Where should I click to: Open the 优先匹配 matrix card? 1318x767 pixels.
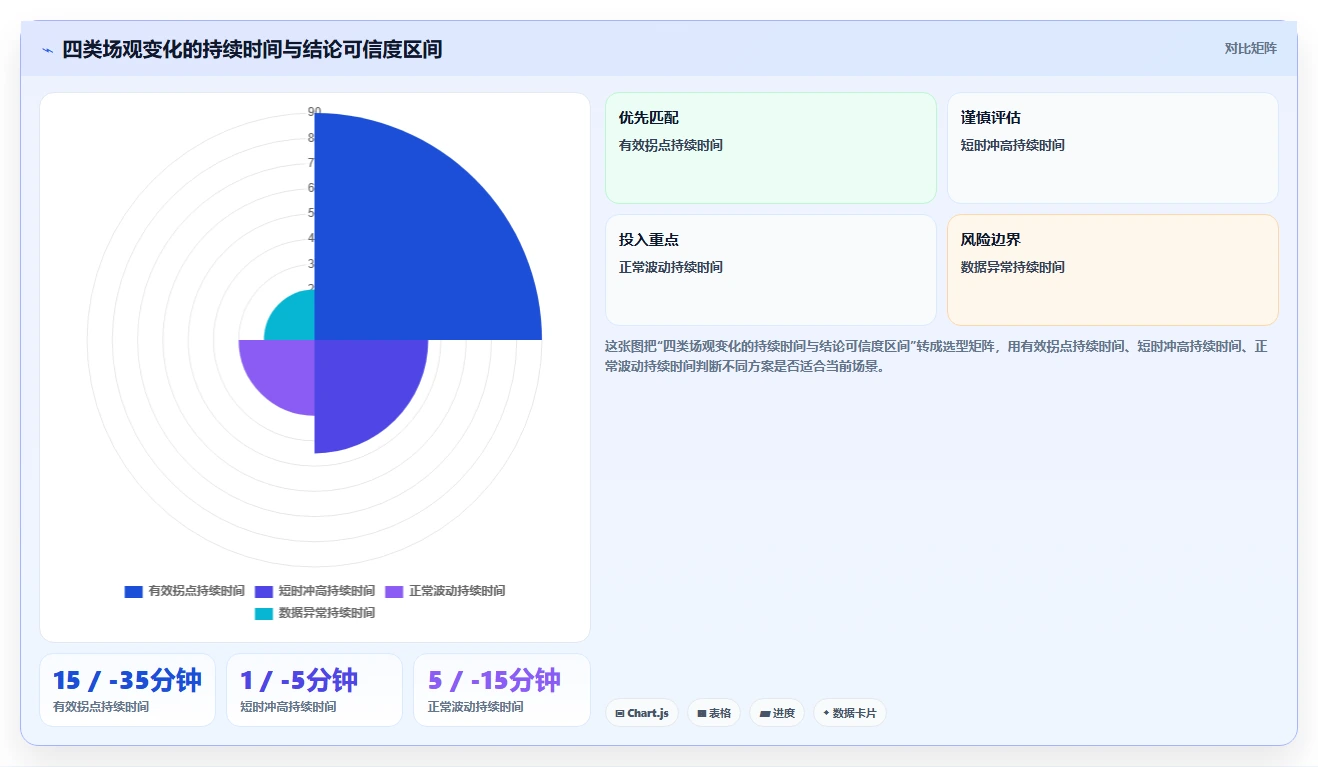tap(771, 148)
